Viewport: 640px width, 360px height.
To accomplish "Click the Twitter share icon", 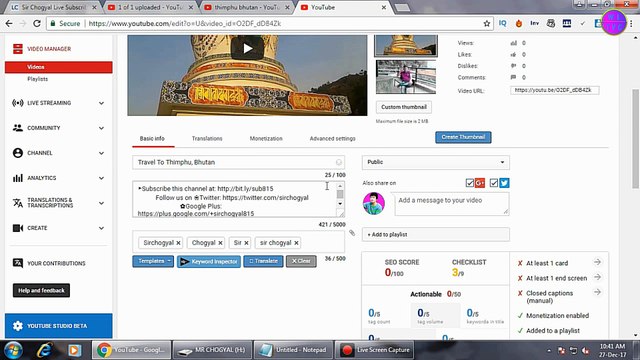I will (x=504, y=183).
